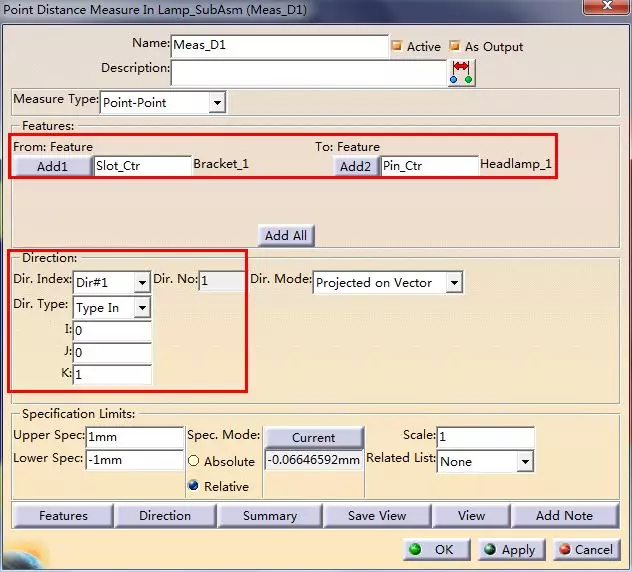Switch to the Summary tab button
The height and width of the screenshot is (572, 632).
point(270,516)
